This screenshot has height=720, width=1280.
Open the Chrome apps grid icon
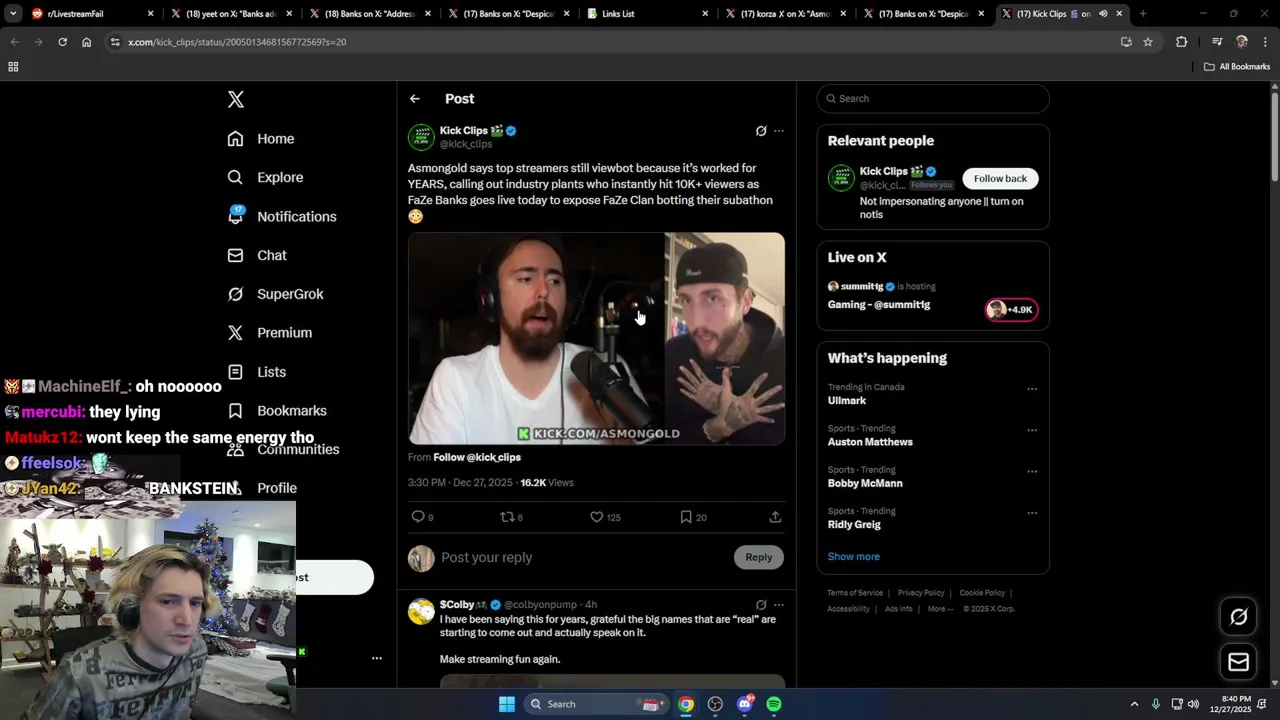click(x=13, y=67)
